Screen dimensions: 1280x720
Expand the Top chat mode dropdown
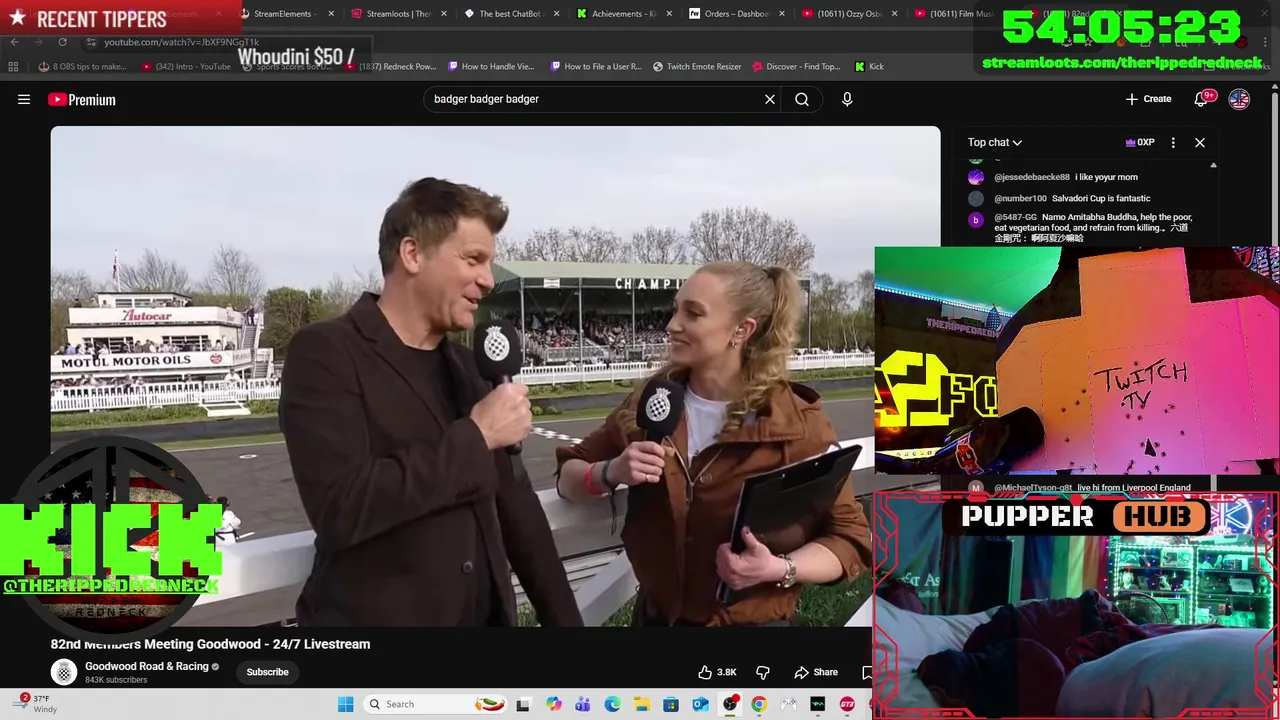(995, 142)
